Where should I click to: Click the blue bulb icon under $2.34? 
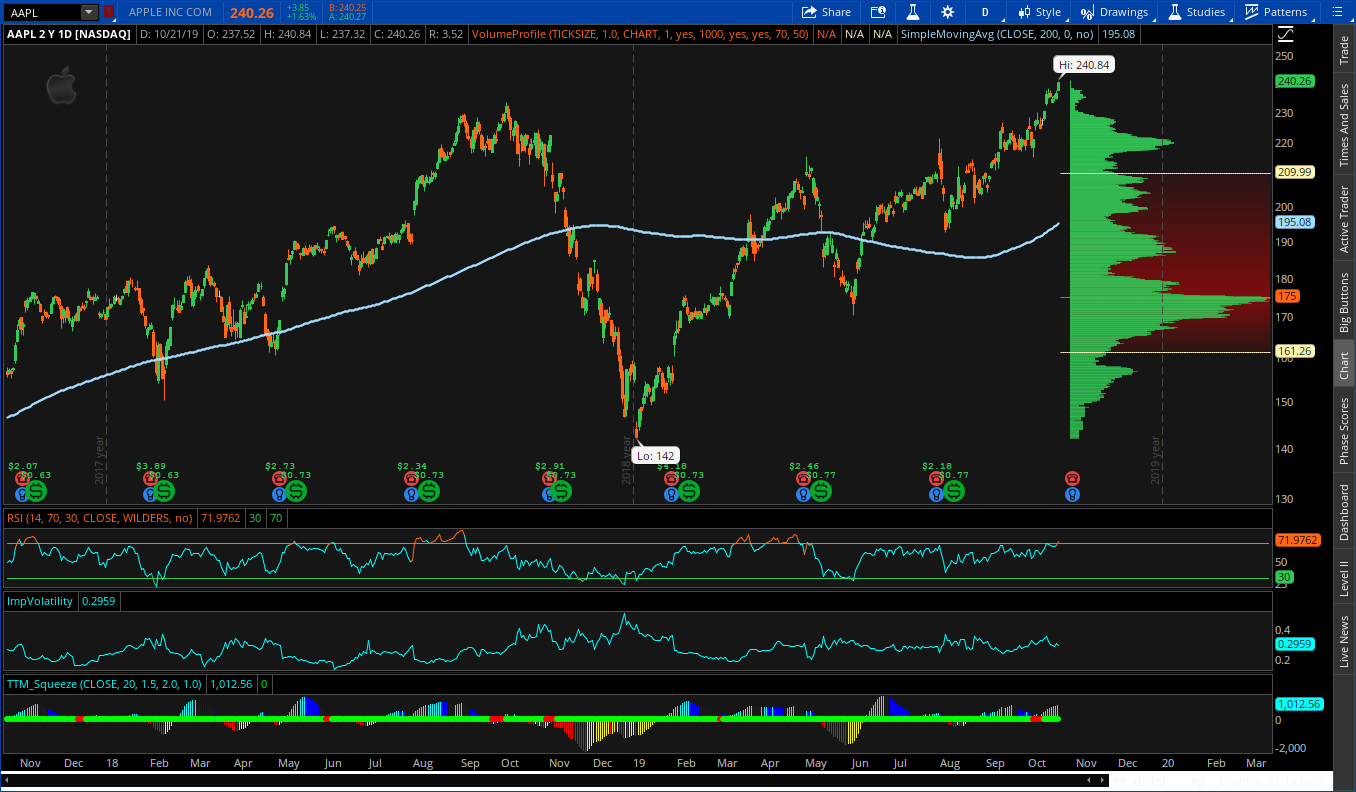tap(412, 493)
